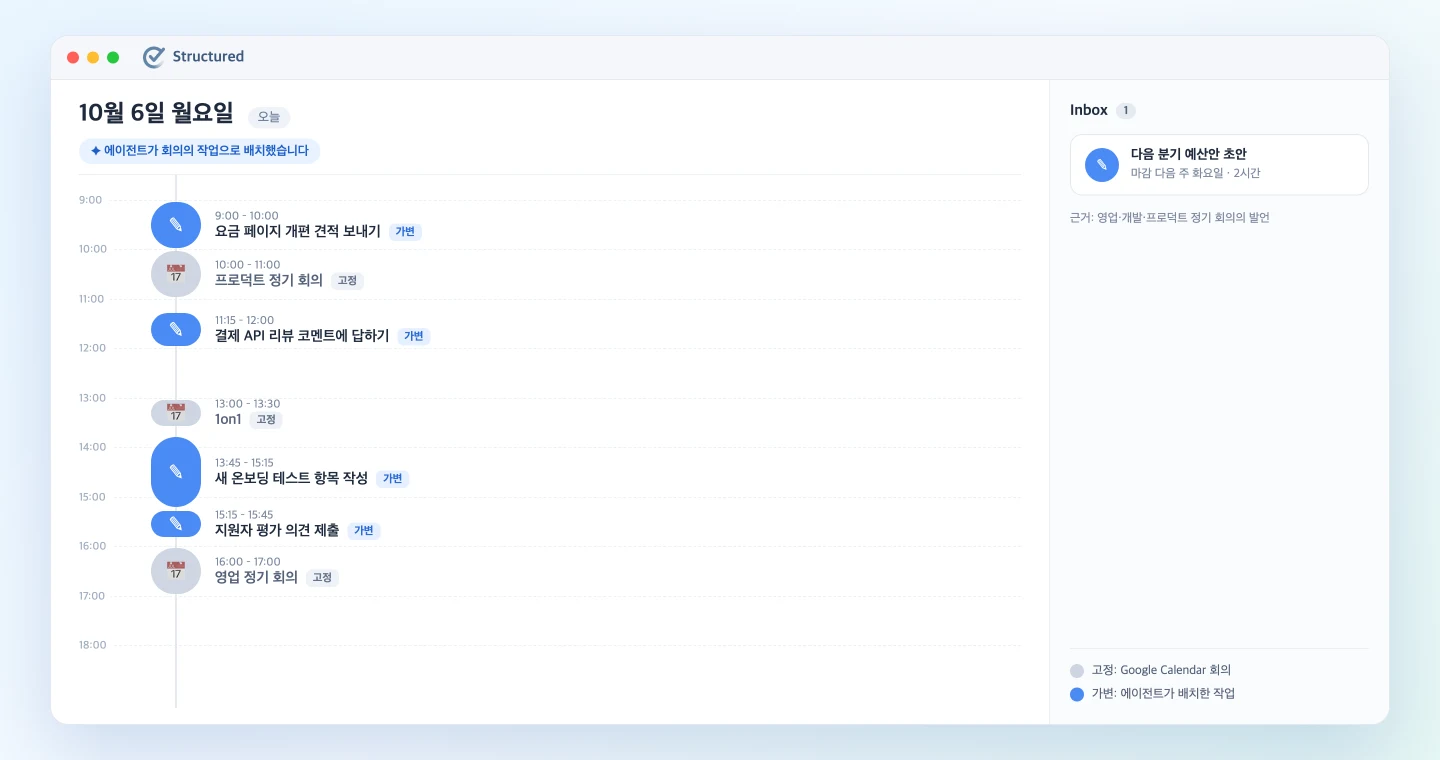Click the 18:00 time label on timeline
The image size is (1440, 760).
click(x=91, y=645)
